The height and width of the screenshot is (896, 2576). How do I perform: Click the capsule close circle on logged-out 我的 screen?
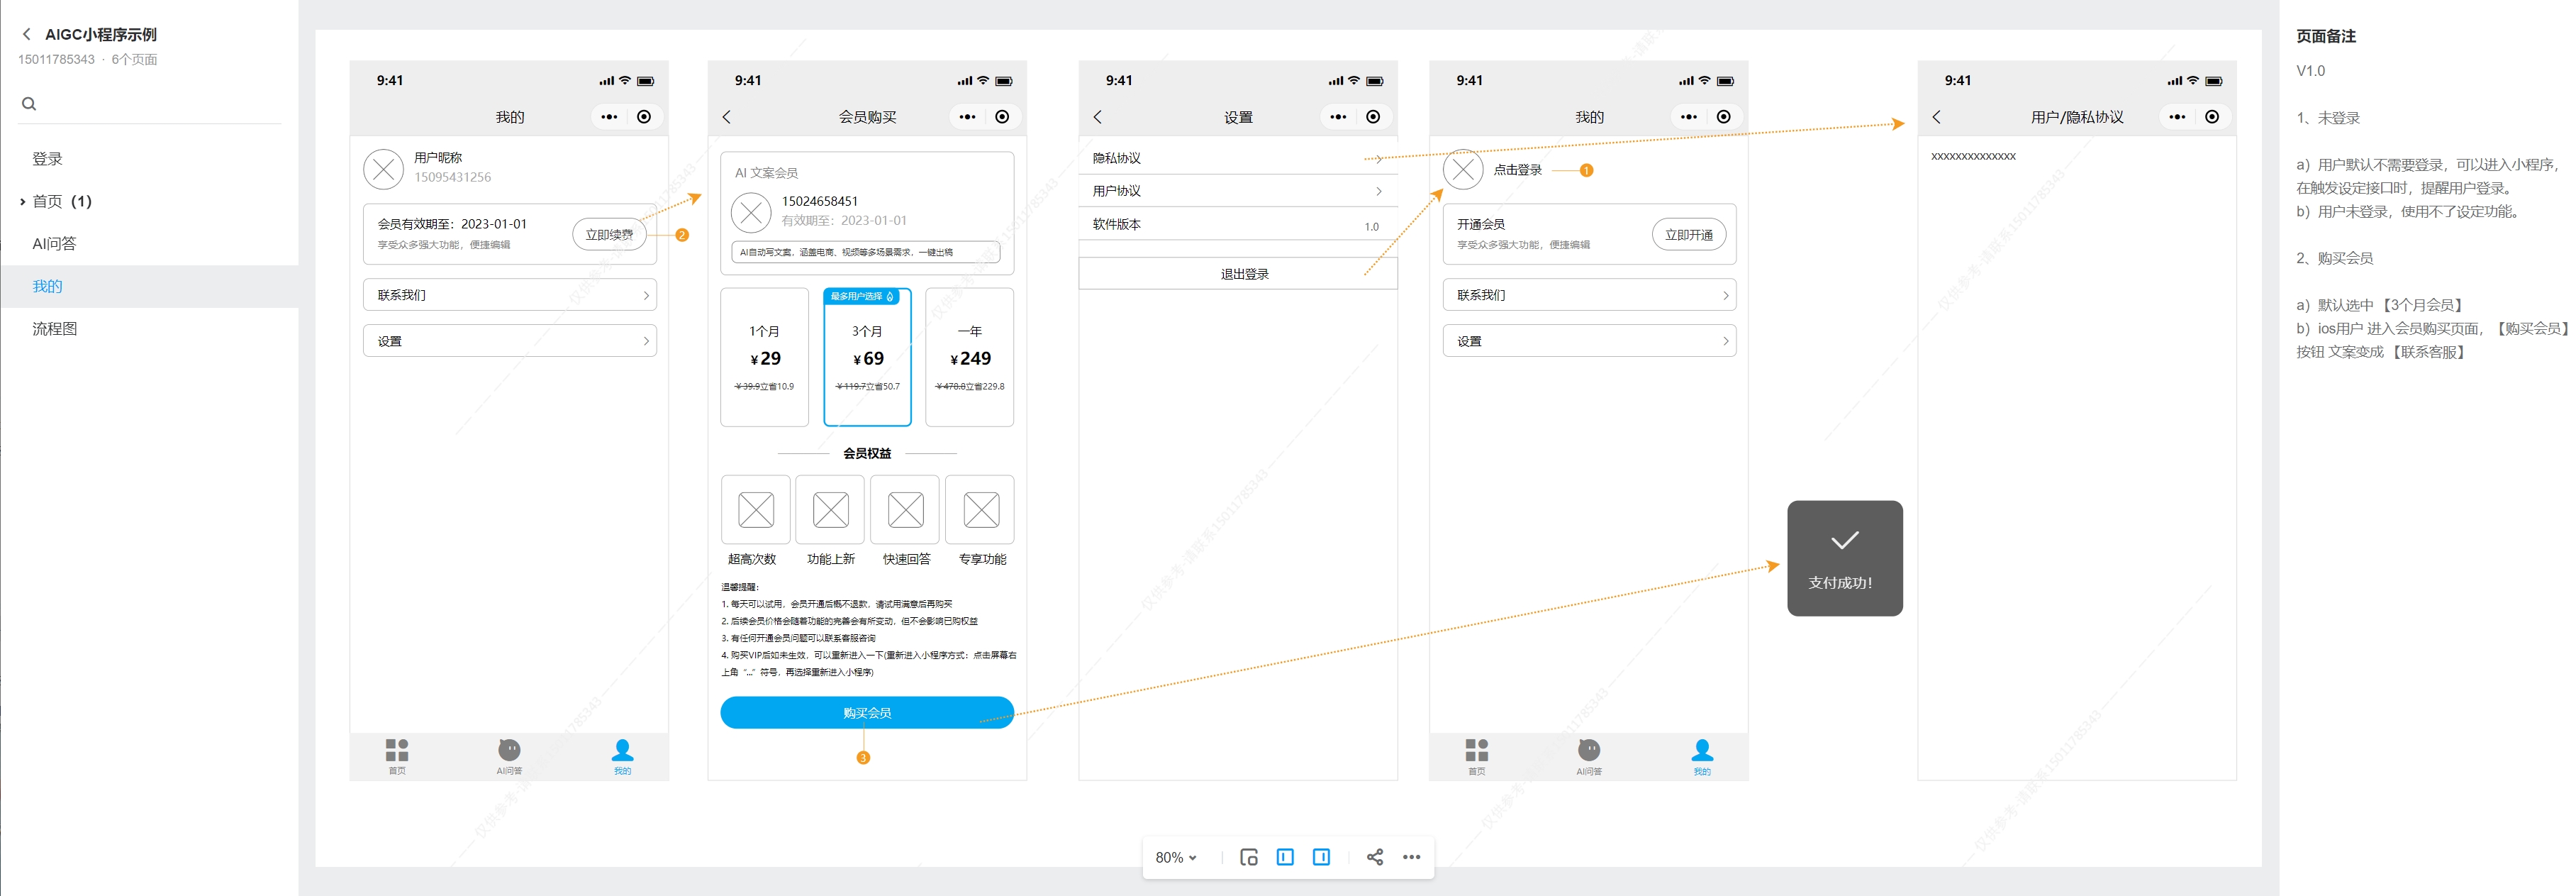coord(1724,117)
